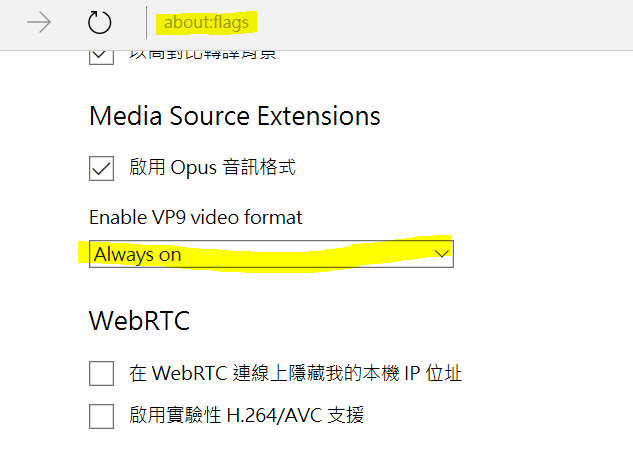Click the chevron arrow on VP9 dropdown
633x456 pixels.
click(x=442, y=254)
